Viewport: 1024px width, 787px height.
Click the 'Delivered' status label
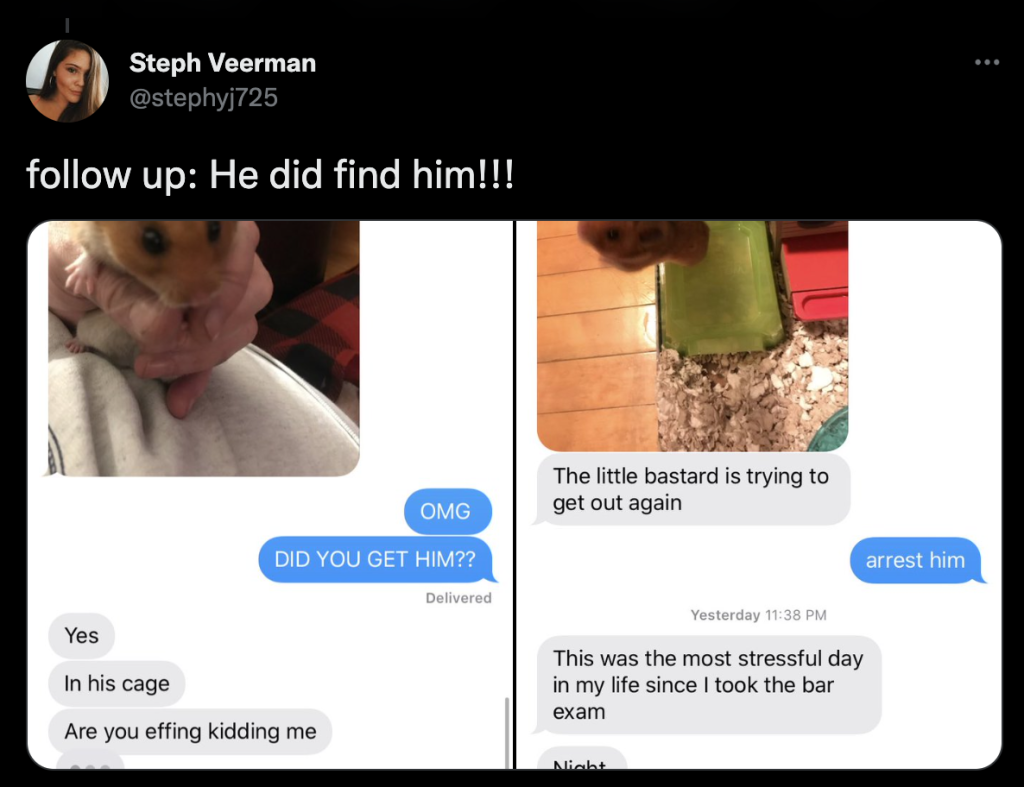458,598
